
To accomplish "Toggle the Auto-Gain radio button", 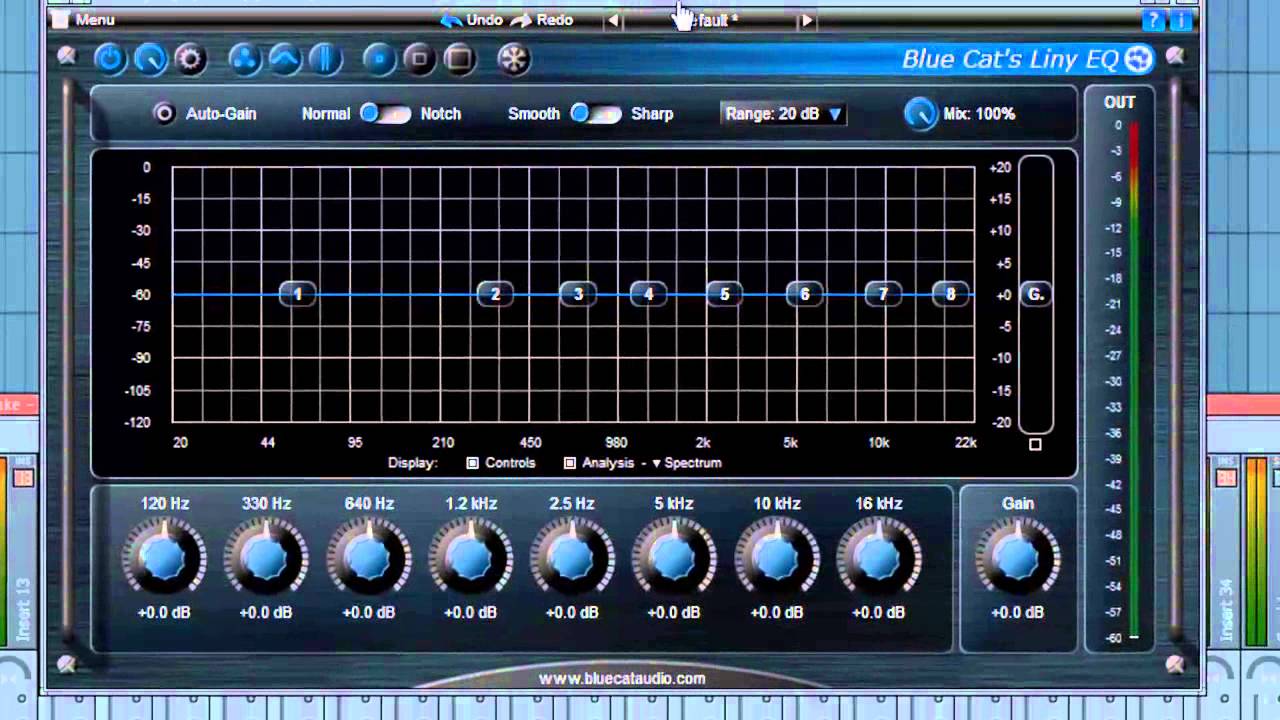I will click(164, 114).
